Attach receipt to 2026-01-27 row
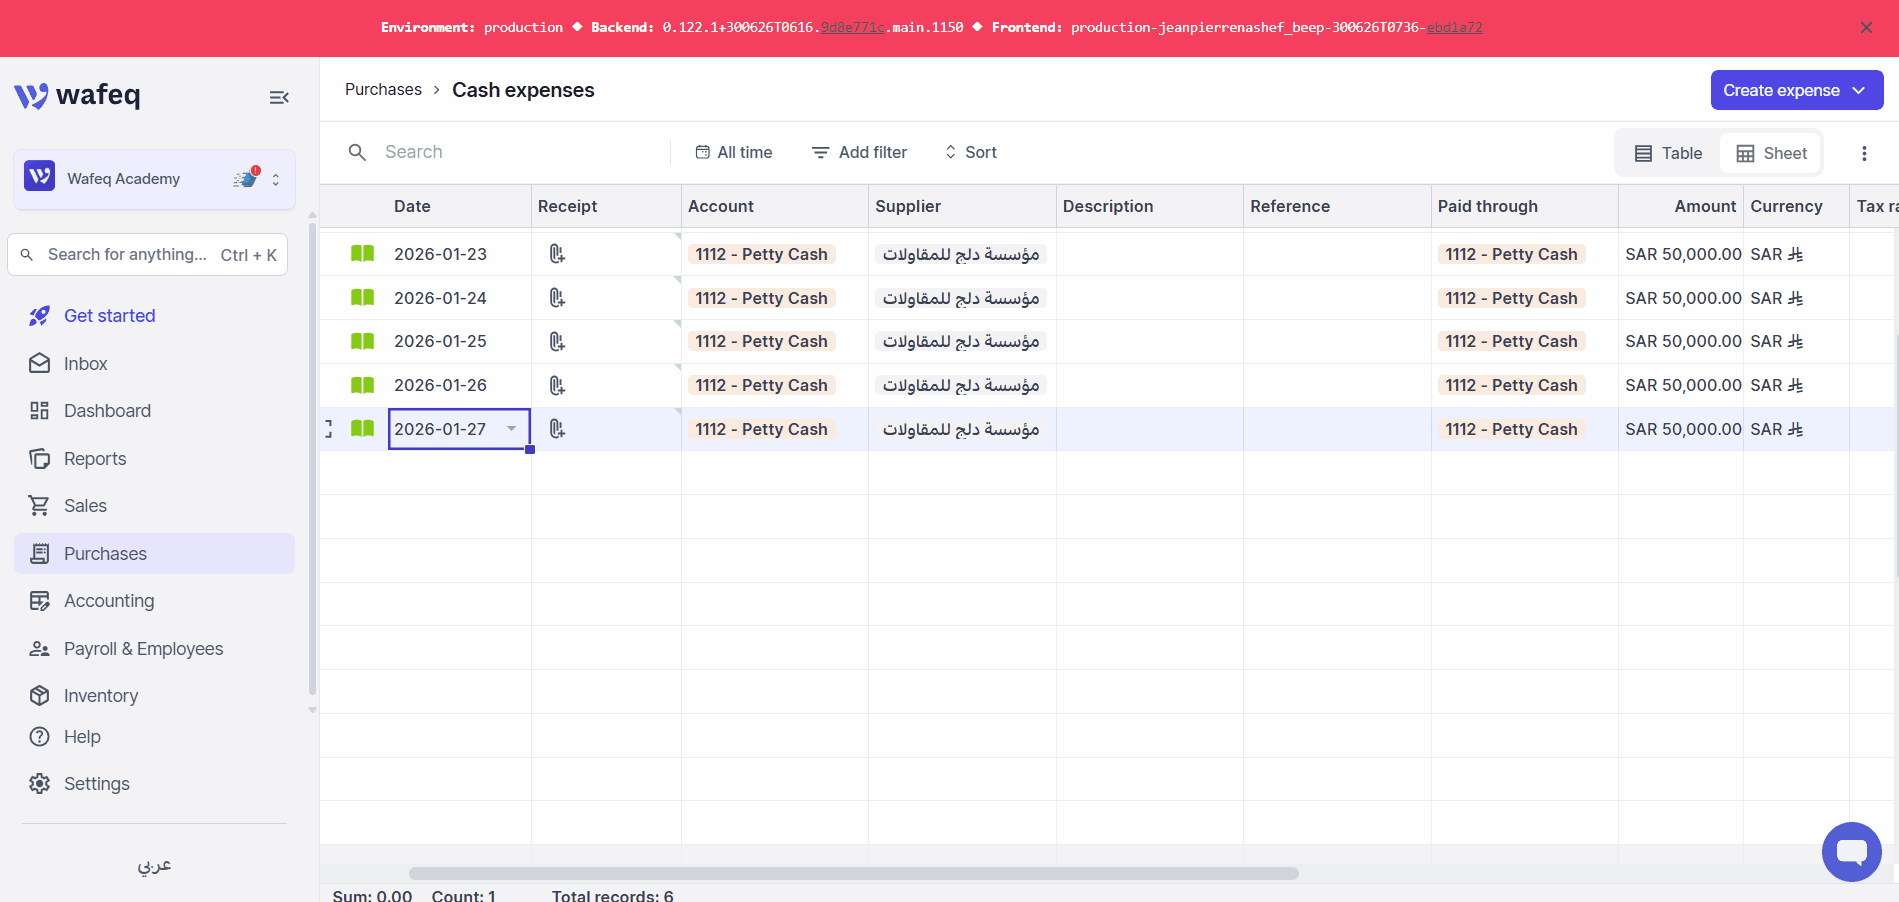 [x=557, y=429]
